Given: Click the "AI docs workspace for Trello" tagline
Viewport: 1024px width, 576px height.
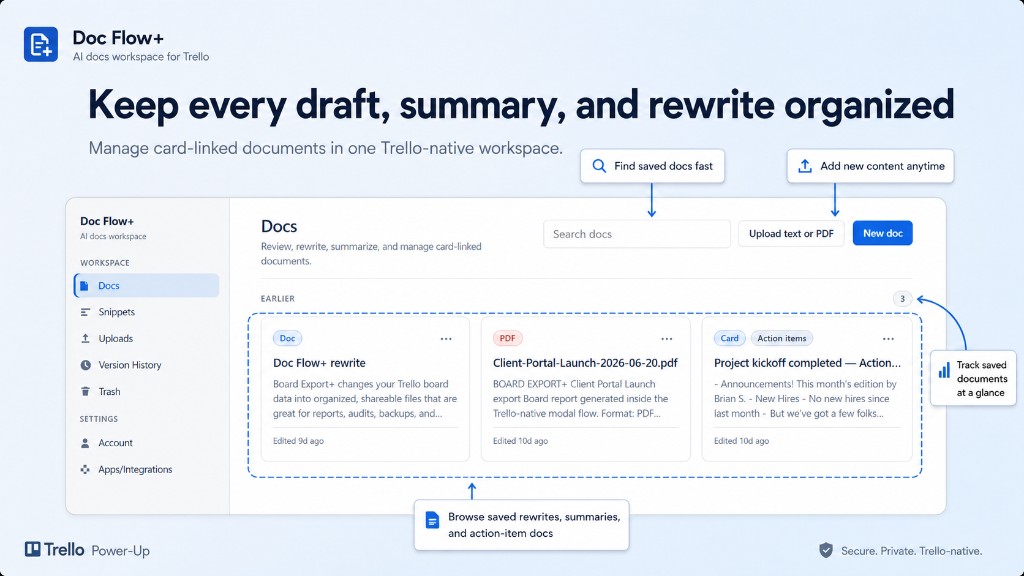Looking at the screenshot, I should click(141, 57).
